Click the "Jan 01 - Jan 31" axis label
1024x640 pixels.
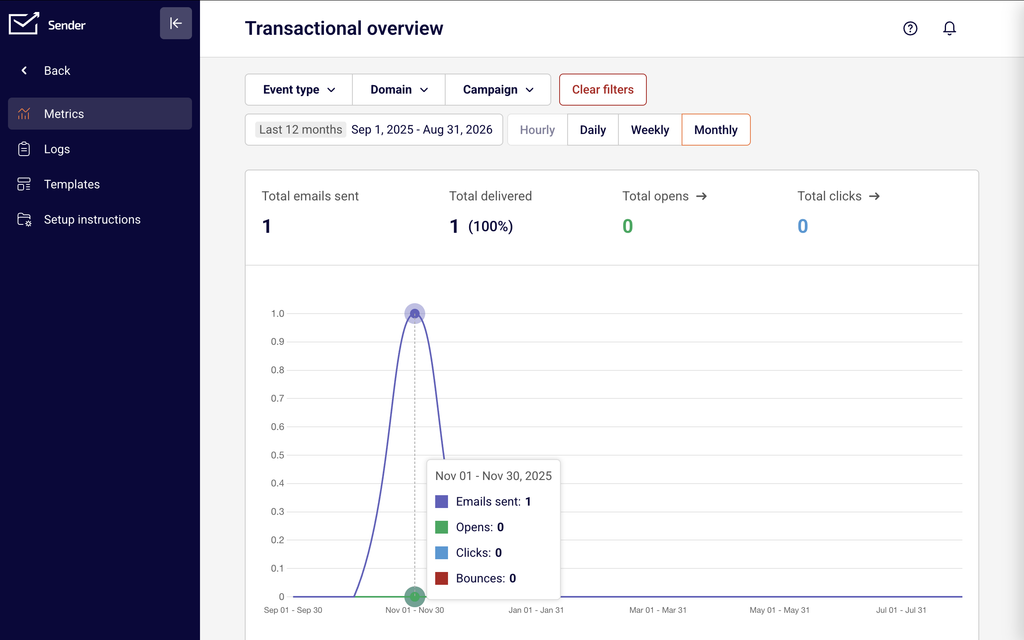[x=536, y=610]
